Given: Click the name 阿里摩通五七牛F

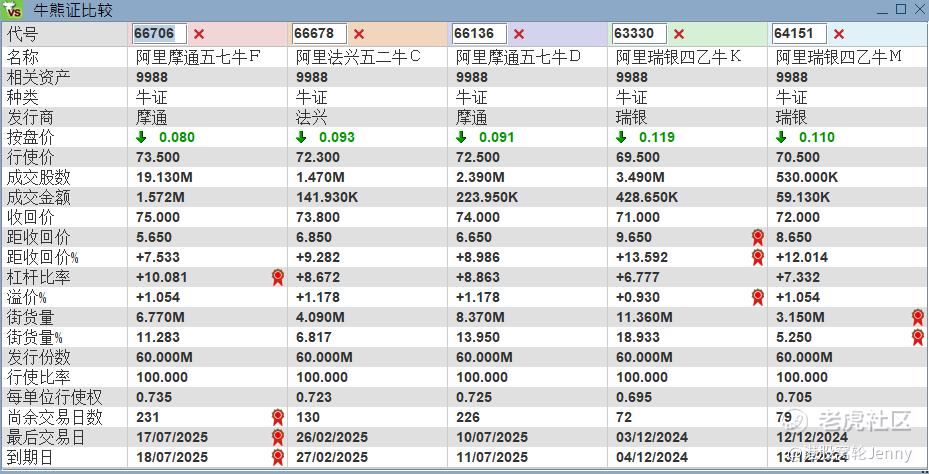Looking at the screenshot, I should [x=198, y=57].
